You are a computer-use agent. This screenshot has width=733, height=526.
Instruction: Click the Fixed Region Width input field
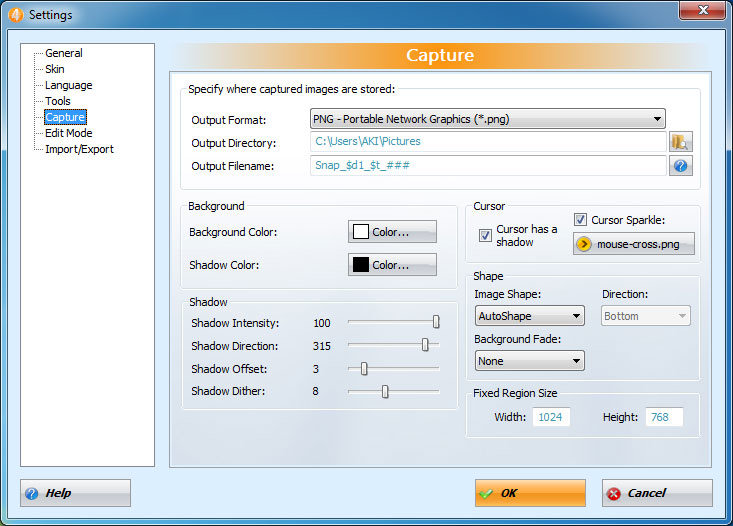[551, 417]
